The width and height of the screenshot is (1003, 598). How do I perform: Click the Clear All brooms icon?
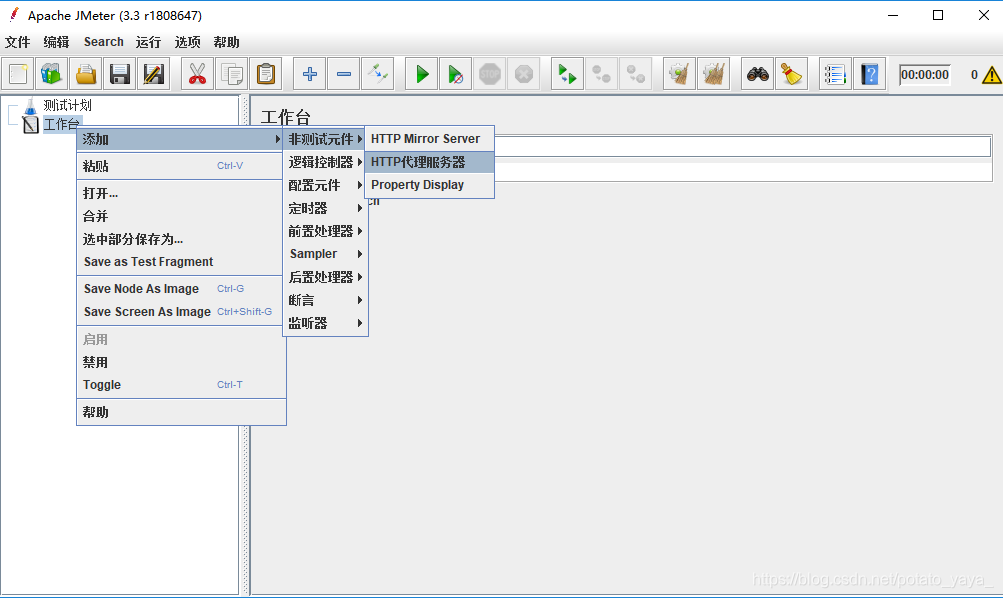[x=713, y=74]
